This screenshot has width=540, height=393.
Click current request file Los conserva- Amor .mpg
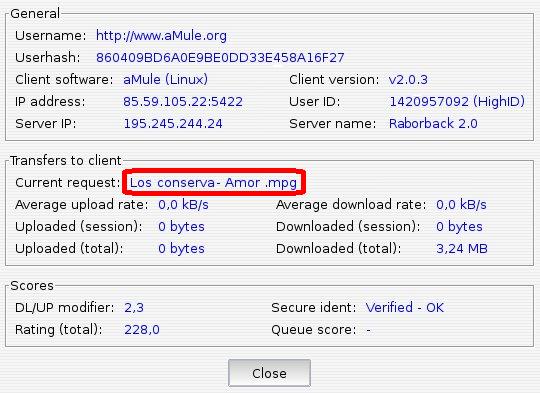tap(213, 183)
